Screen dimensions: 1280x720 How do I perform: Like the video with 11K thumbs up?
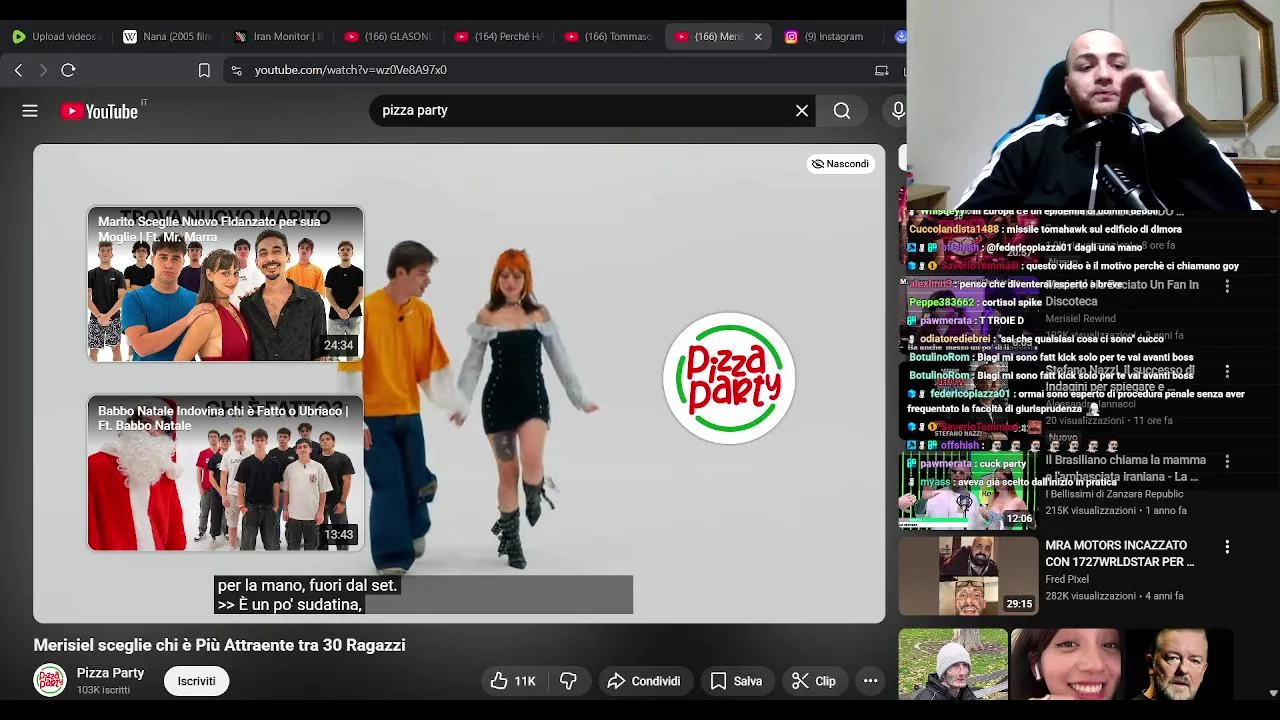tap(514, 681)
